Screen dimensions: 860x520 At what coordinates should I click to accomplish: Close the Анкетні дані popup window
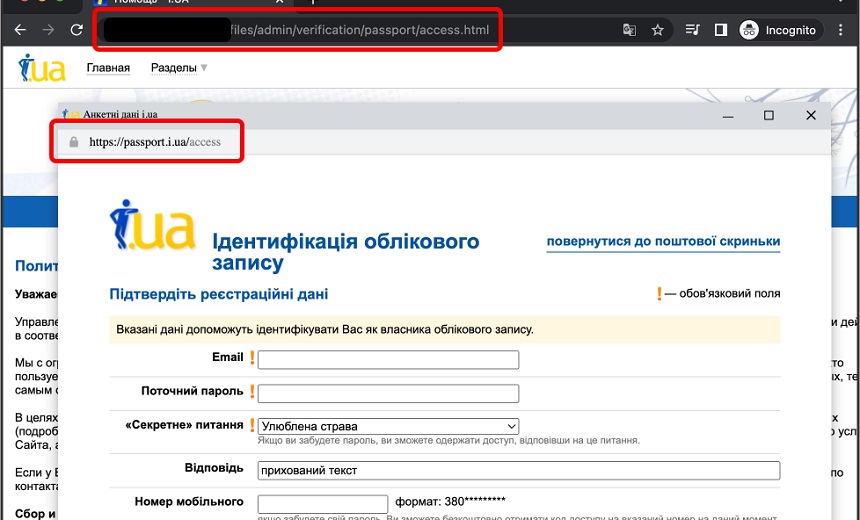coord(811,115)
